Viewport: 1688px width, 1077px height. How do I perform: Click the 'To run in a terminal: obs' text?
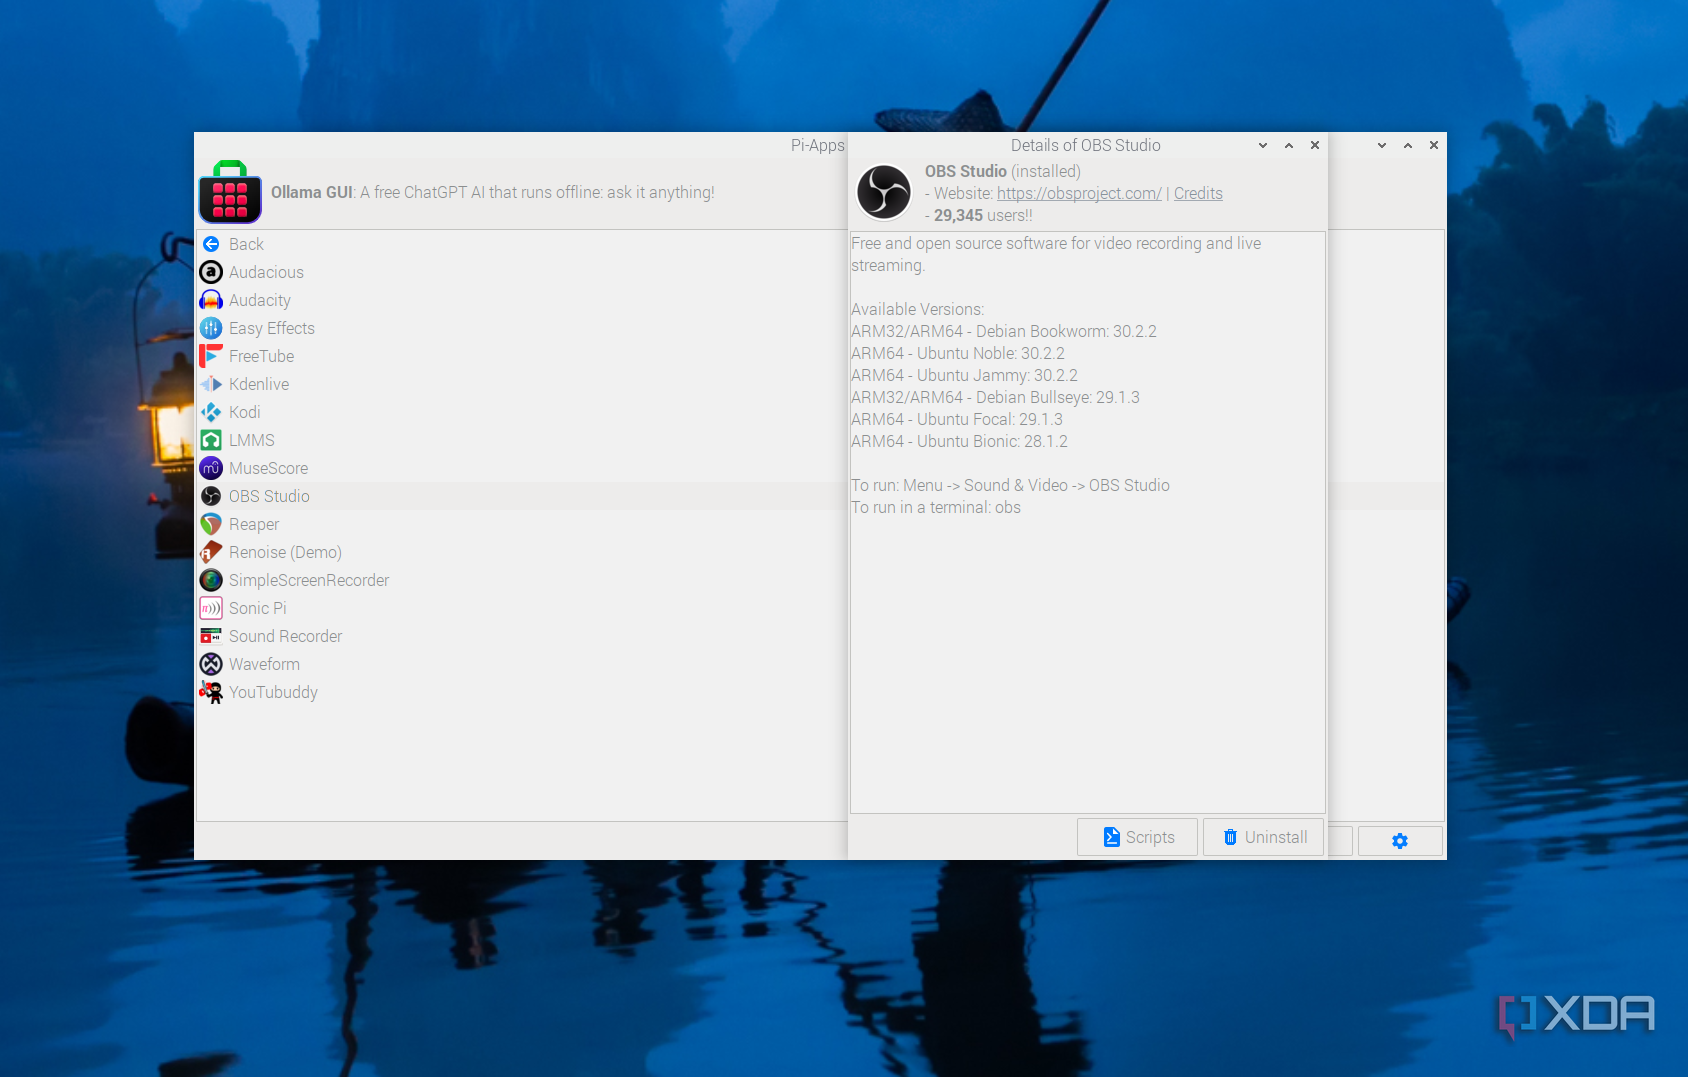click(x=936, y=507)
